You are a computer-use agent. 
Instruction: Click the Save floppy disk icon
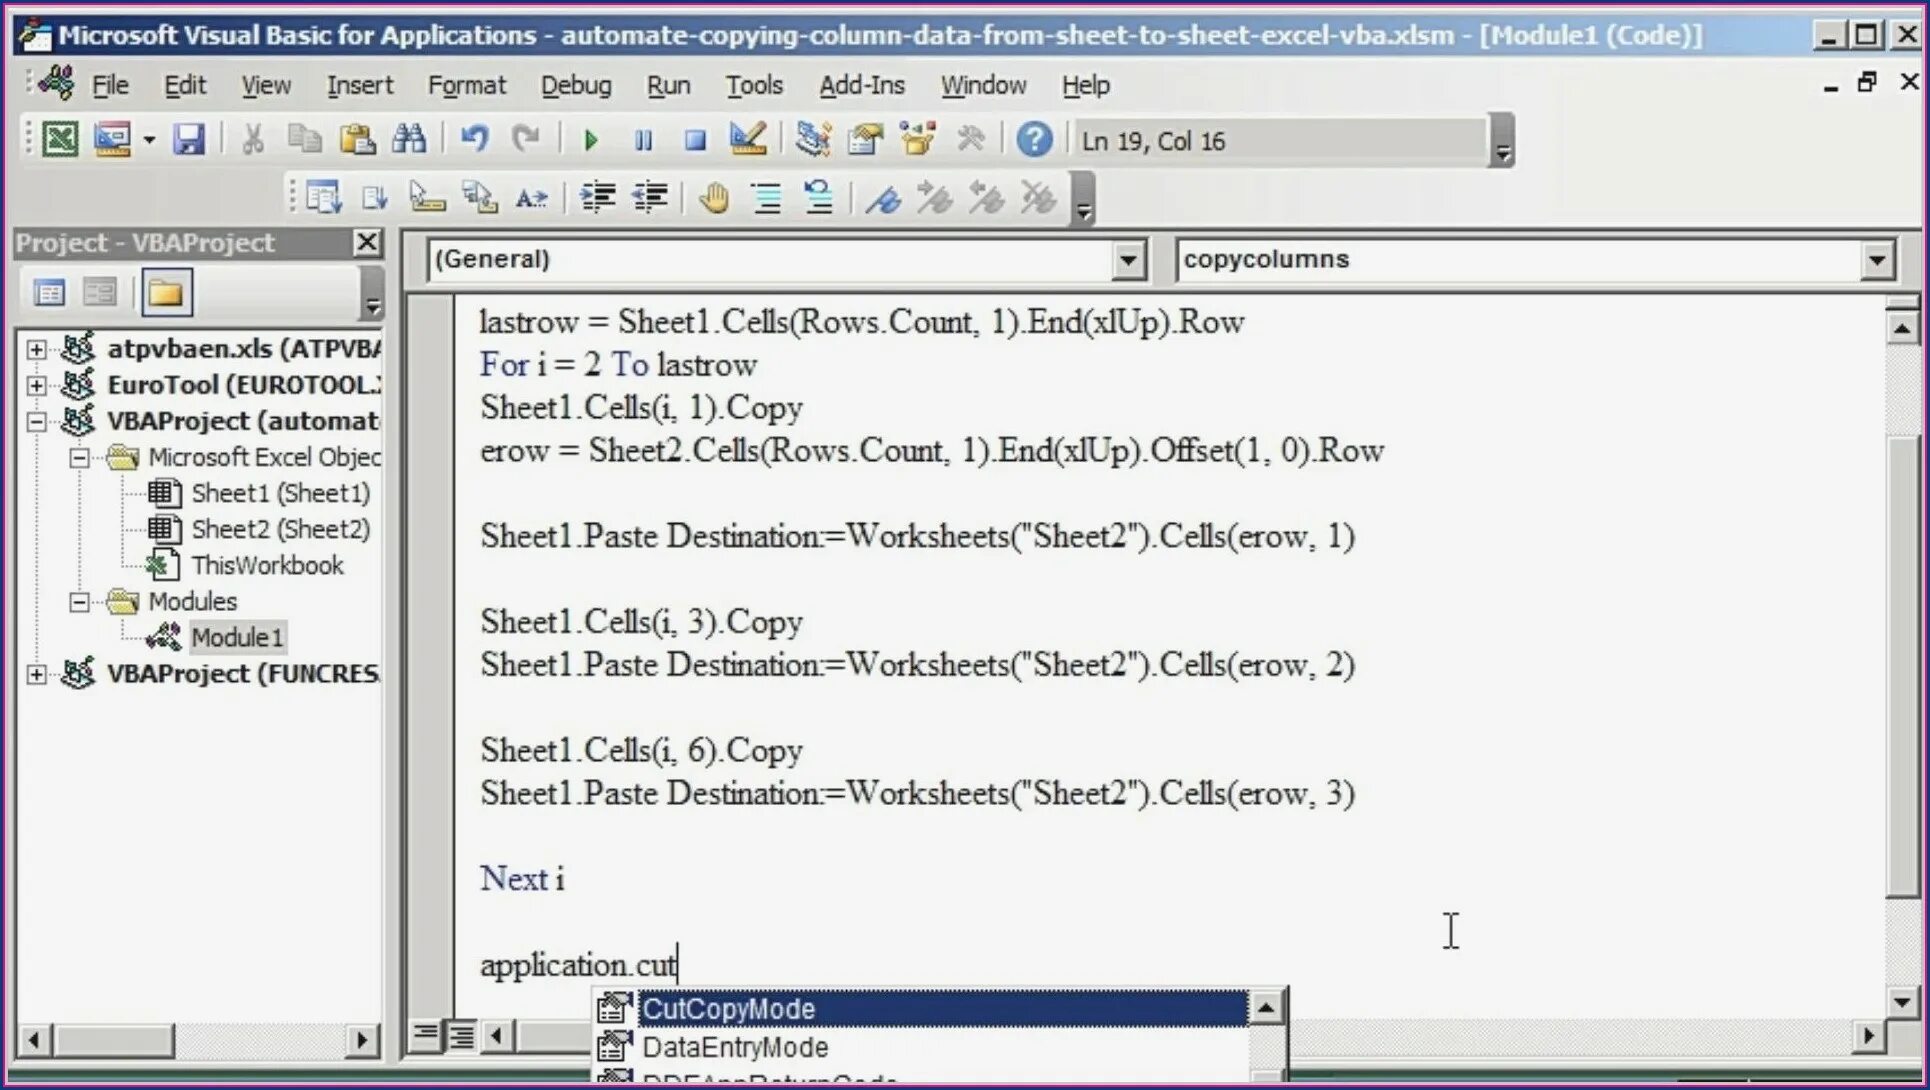[x=188, y=140]
